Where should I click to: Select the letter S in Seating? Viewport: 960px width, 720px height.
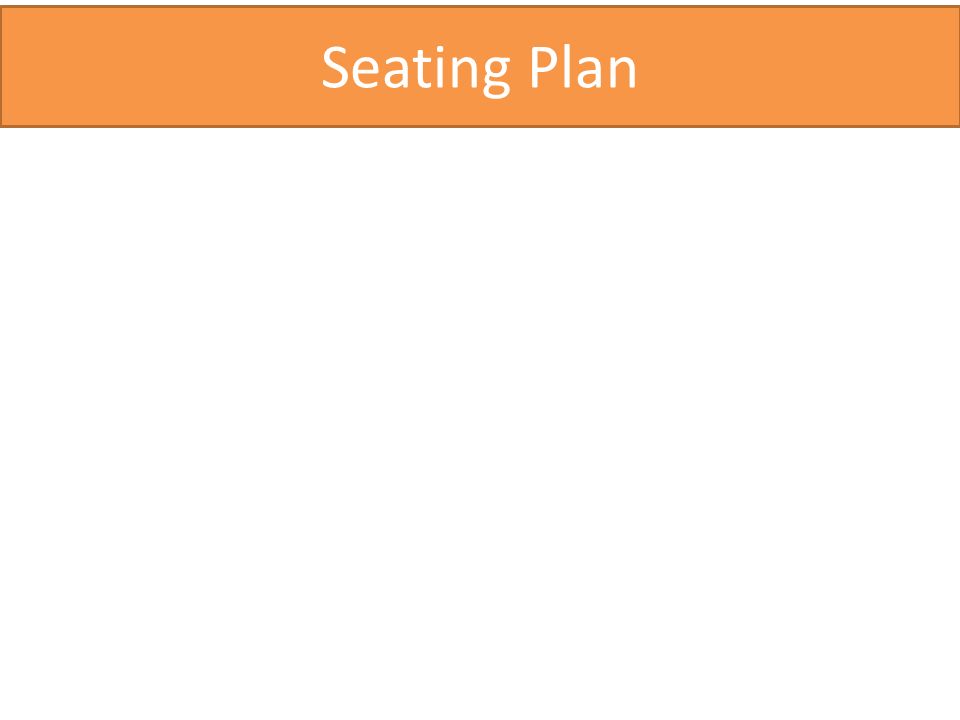coord(336,67)
